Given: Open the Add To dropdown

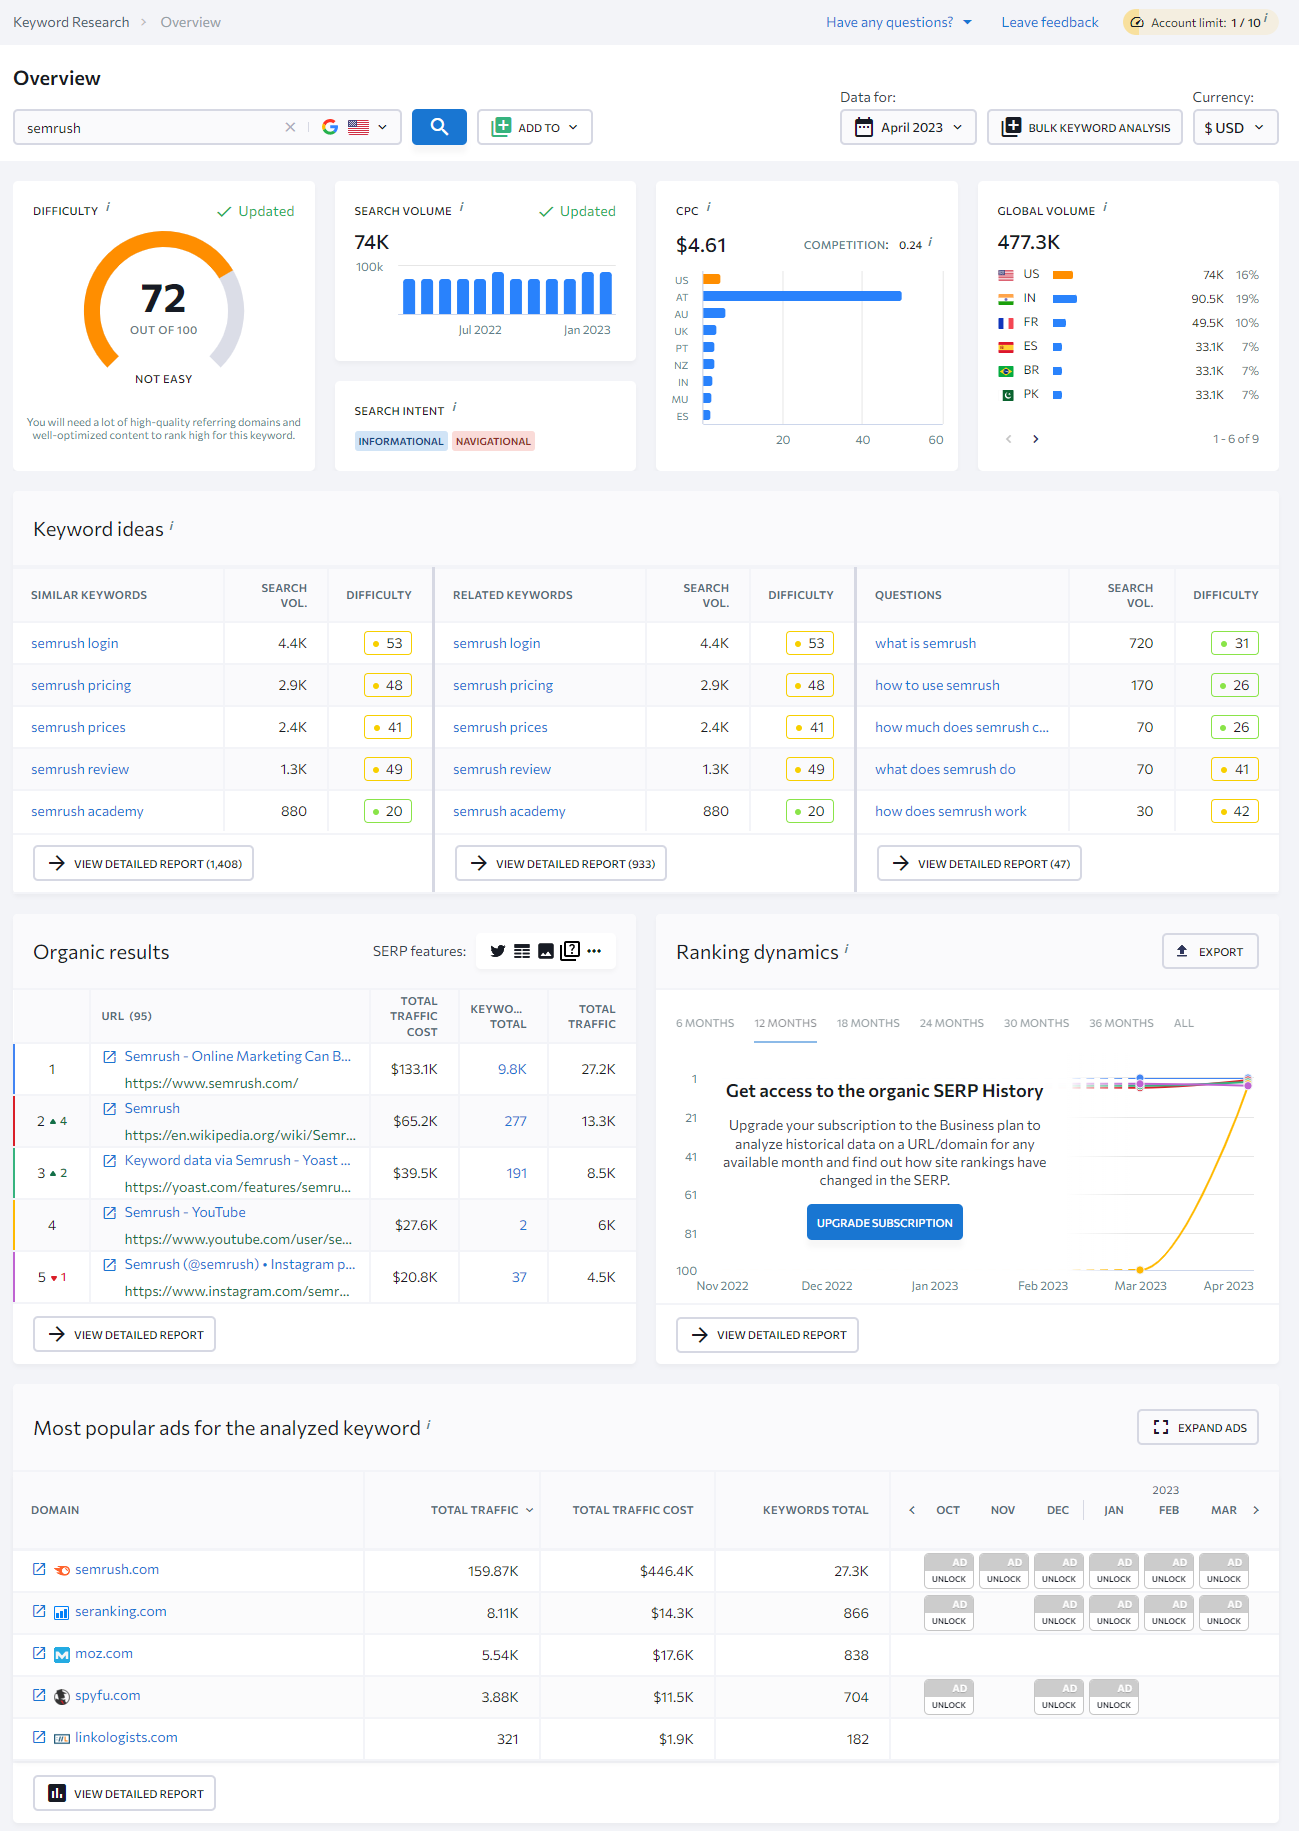Looking at the screenshot, I should point(535,127).
